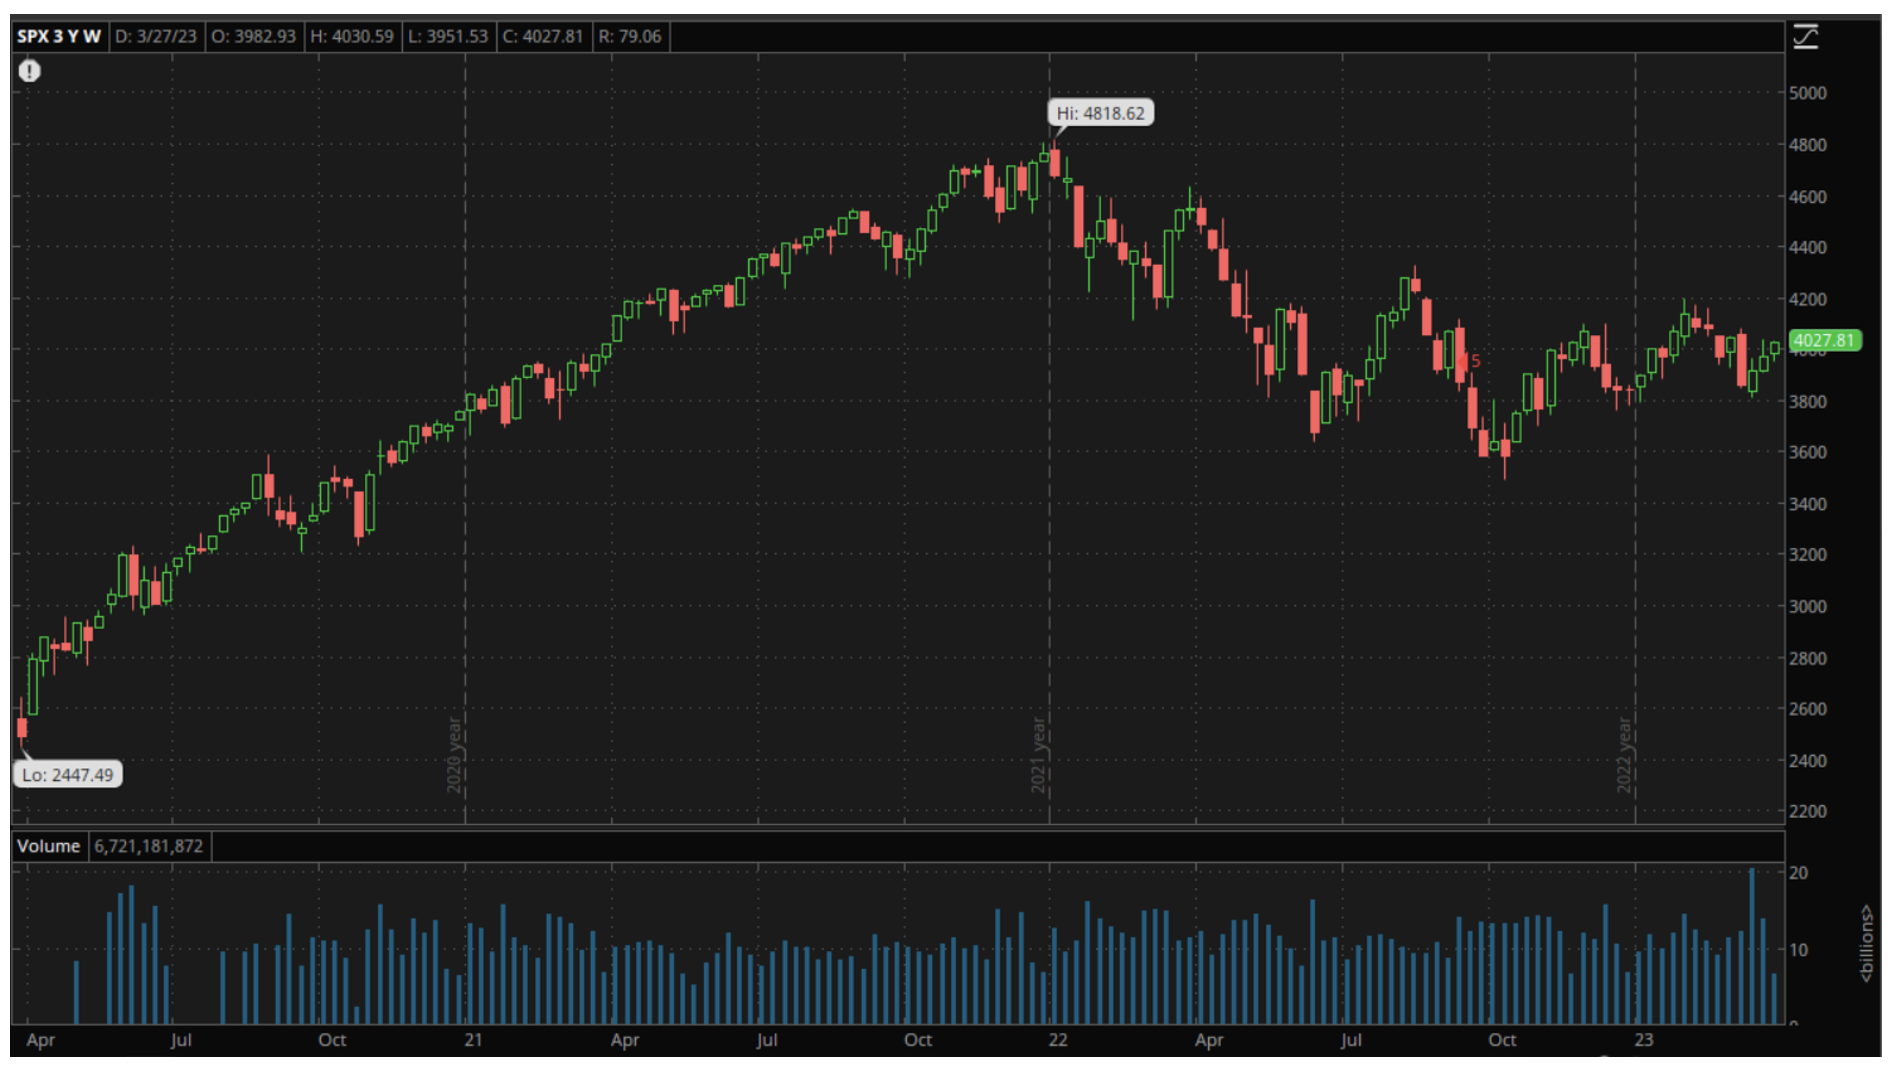Click the 4400 price axis label
1900x1070 pixels.
[x=1808, y=247]
